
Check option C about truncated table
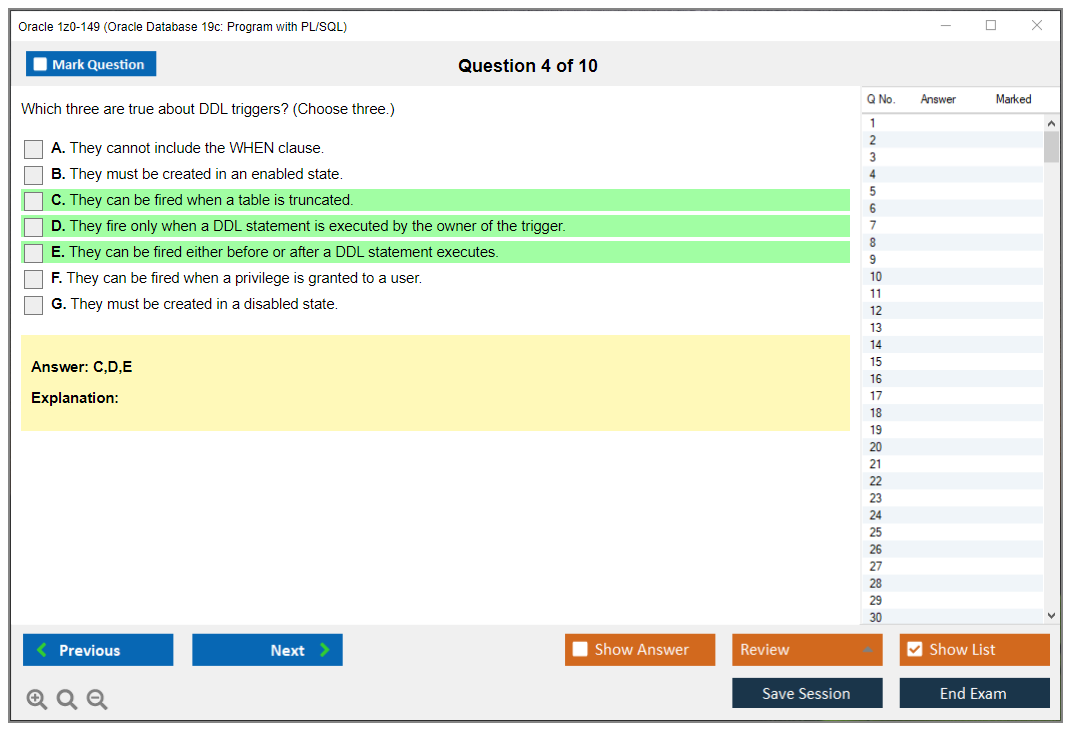pyautogui.click(x=34, y=201)
